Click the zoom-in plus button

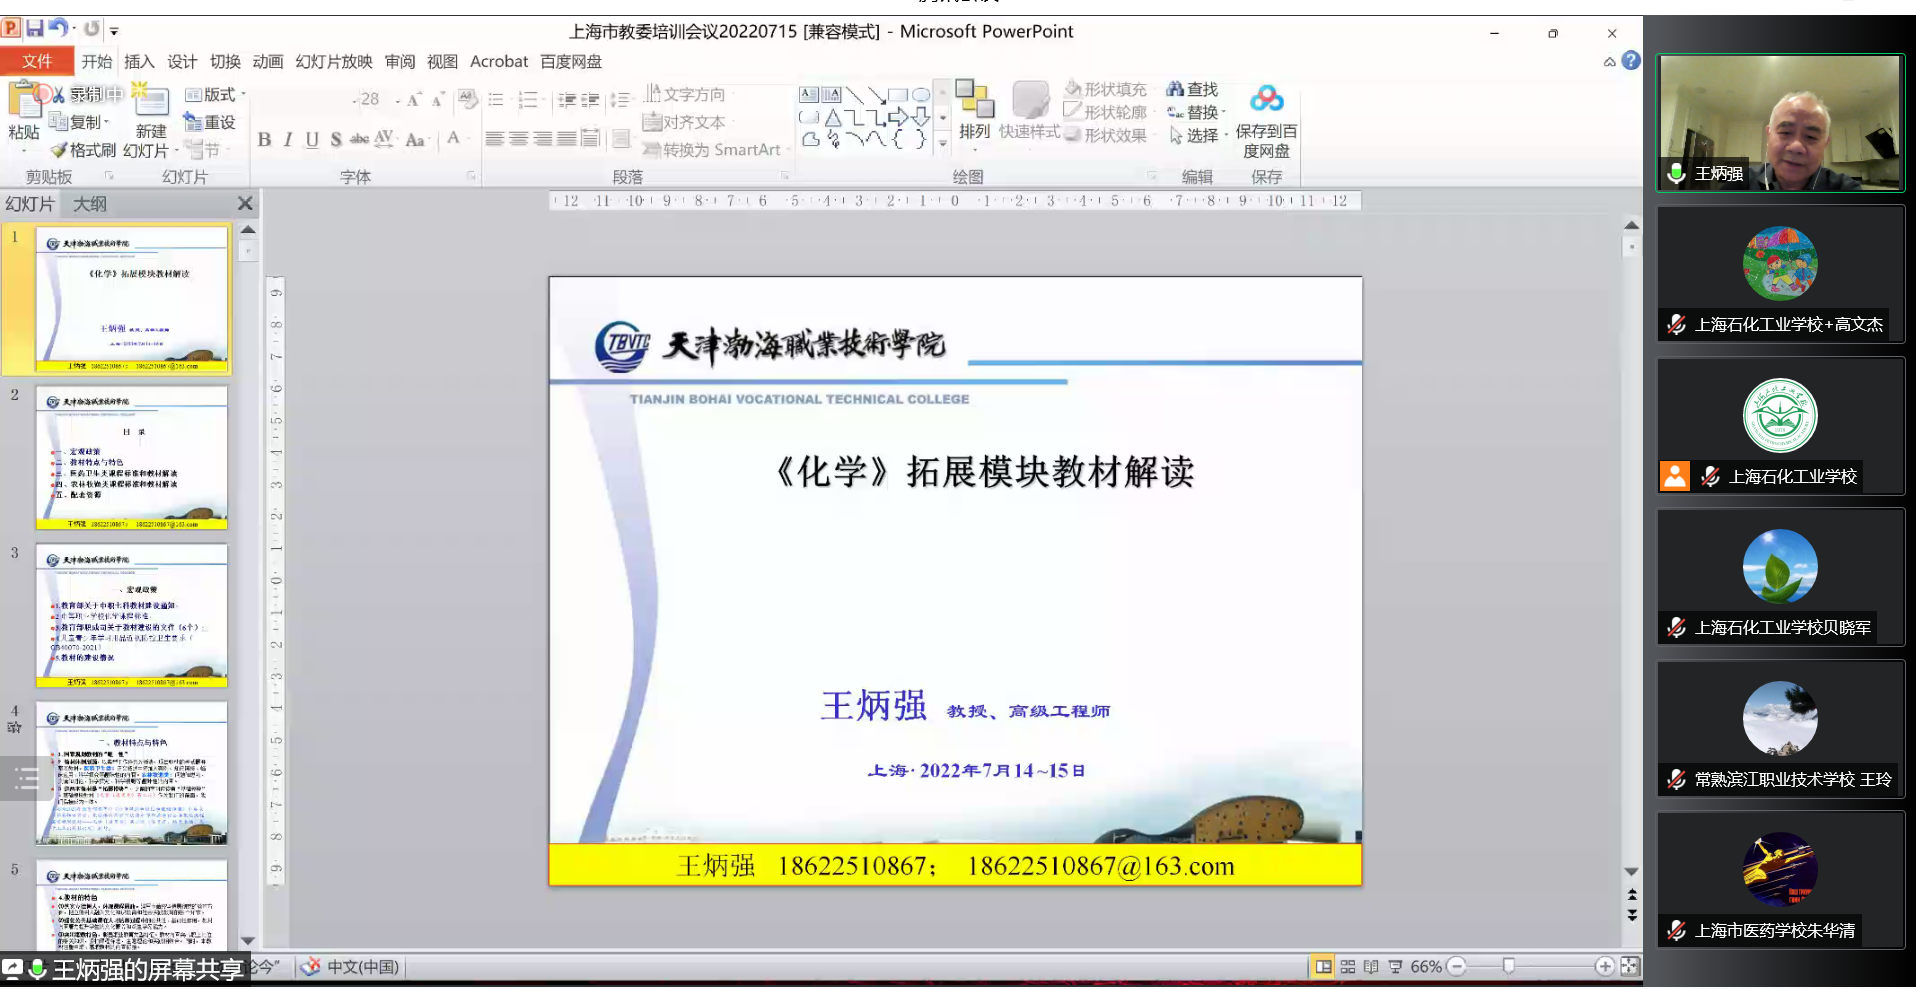tap(1604, 966)
